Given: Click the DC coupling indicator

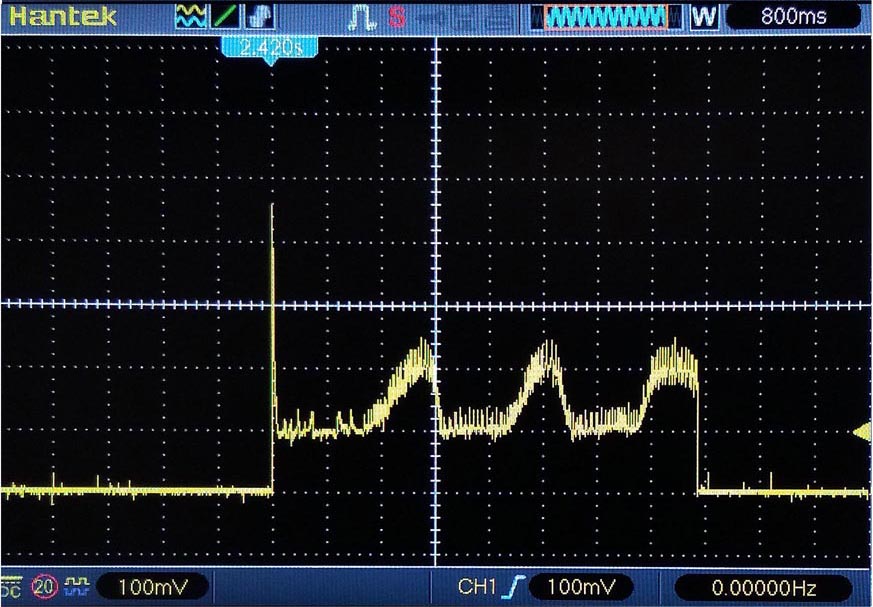Looking at the screenshot, I should click(x=11, y=587).
